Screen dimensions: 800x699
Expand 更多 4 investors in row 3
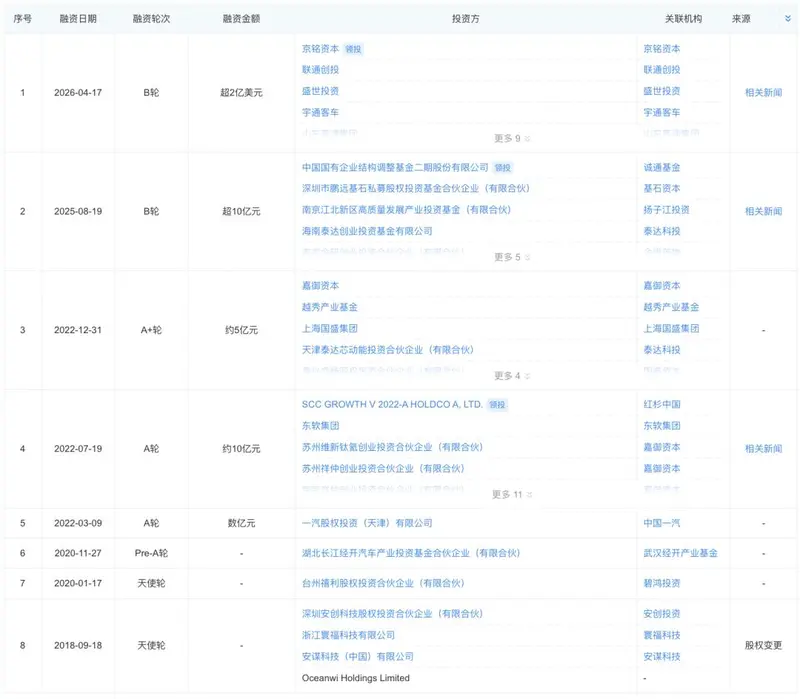512,376
